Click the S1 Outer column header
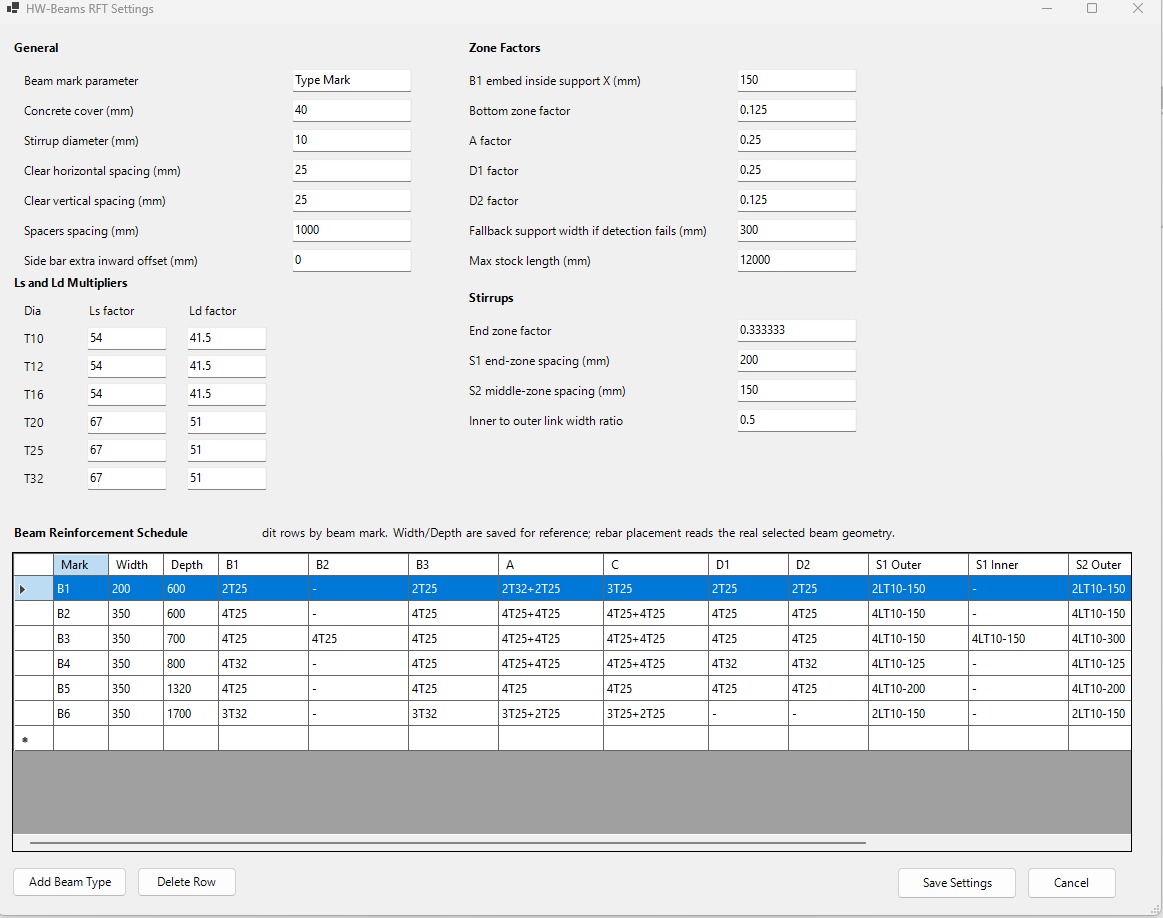The image size is (1163, 918). point(918,565)
